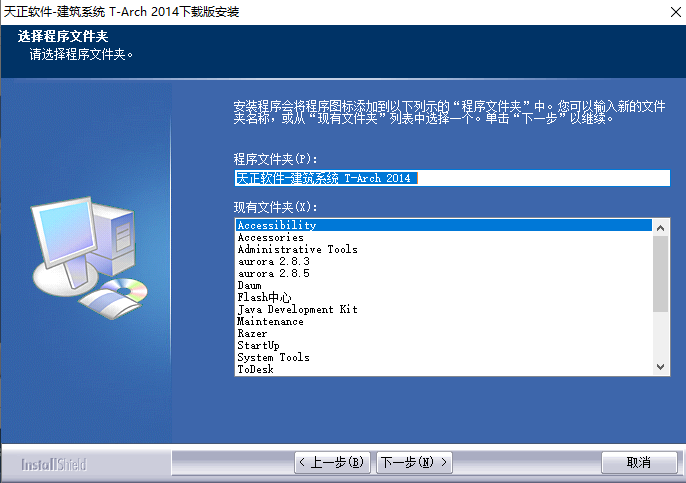The image size is (686, 483).
Task: Select aurora 2.8.3 folder
Action: 444,261
